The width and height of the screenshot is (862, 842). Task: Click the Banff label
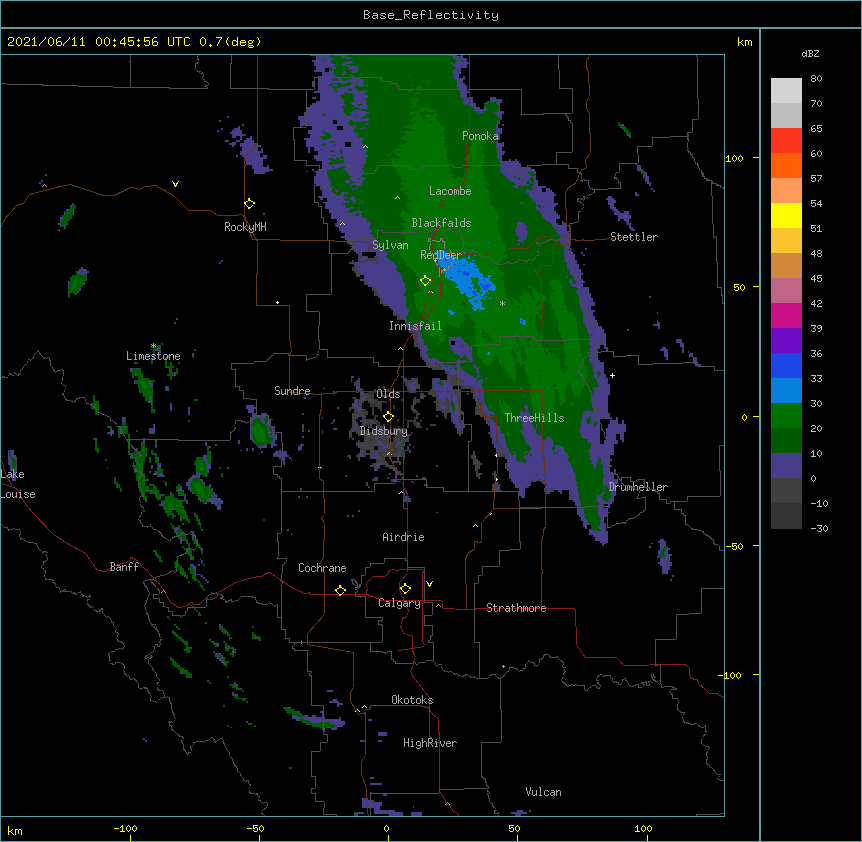124,567
